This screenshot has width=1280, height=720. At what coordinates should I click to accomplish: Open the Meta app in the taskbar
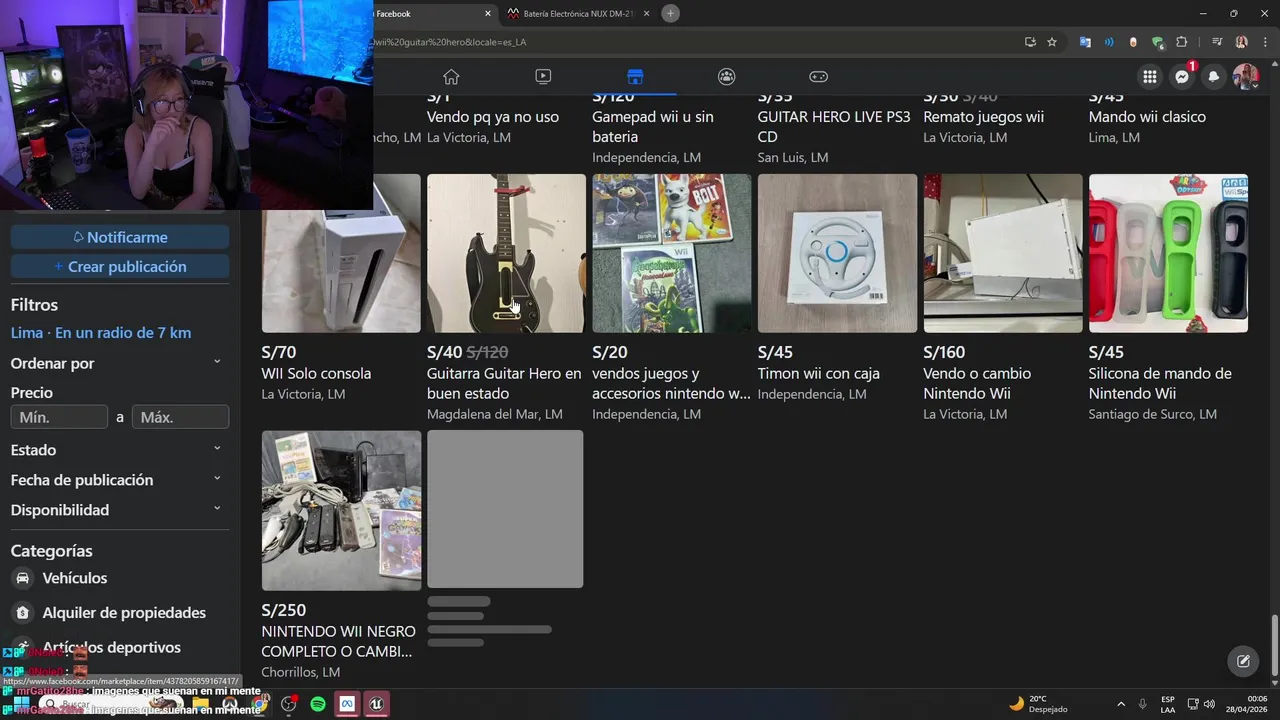(x=347, y=704)
